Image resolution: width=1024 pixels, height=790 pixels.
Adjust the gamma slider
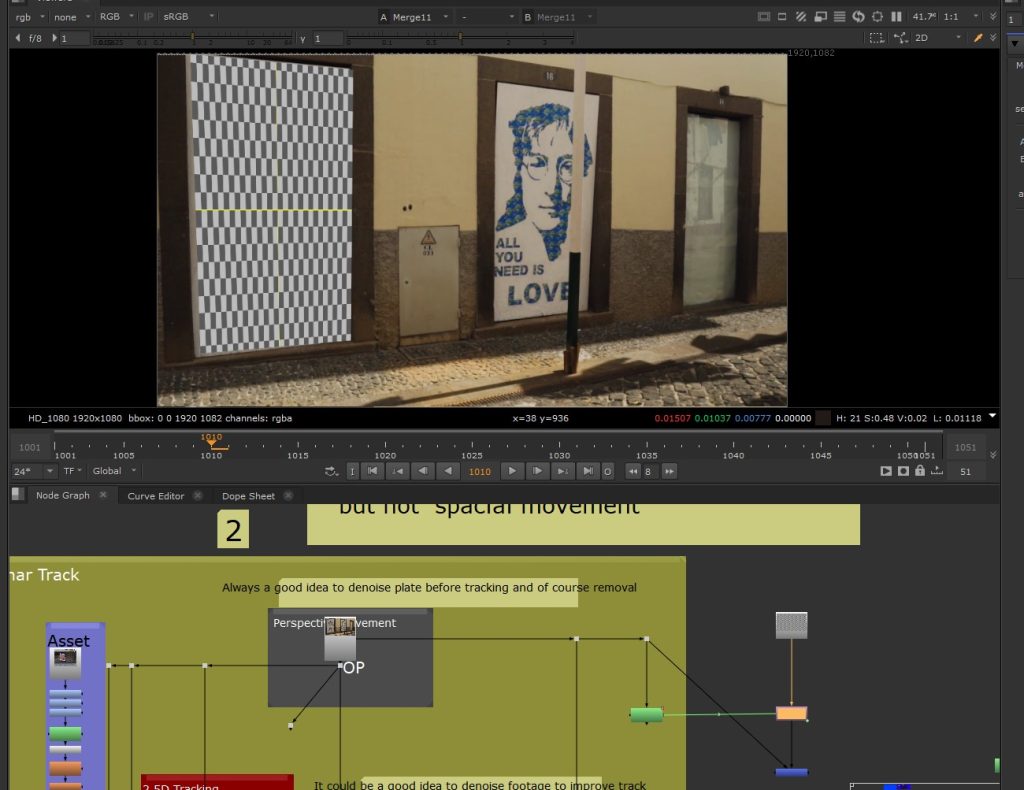click(460, 39)
